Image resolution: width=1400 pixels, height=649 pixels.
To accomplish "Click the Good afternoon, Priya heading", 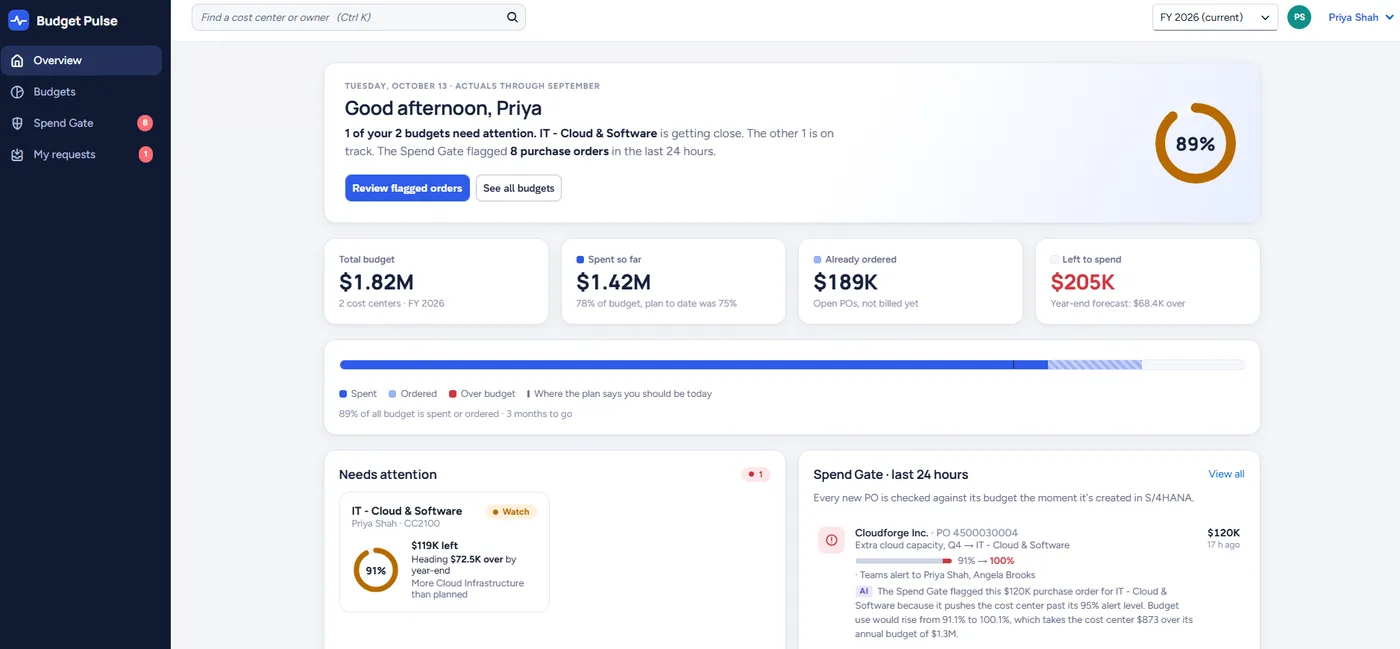I will coord(443,108).
